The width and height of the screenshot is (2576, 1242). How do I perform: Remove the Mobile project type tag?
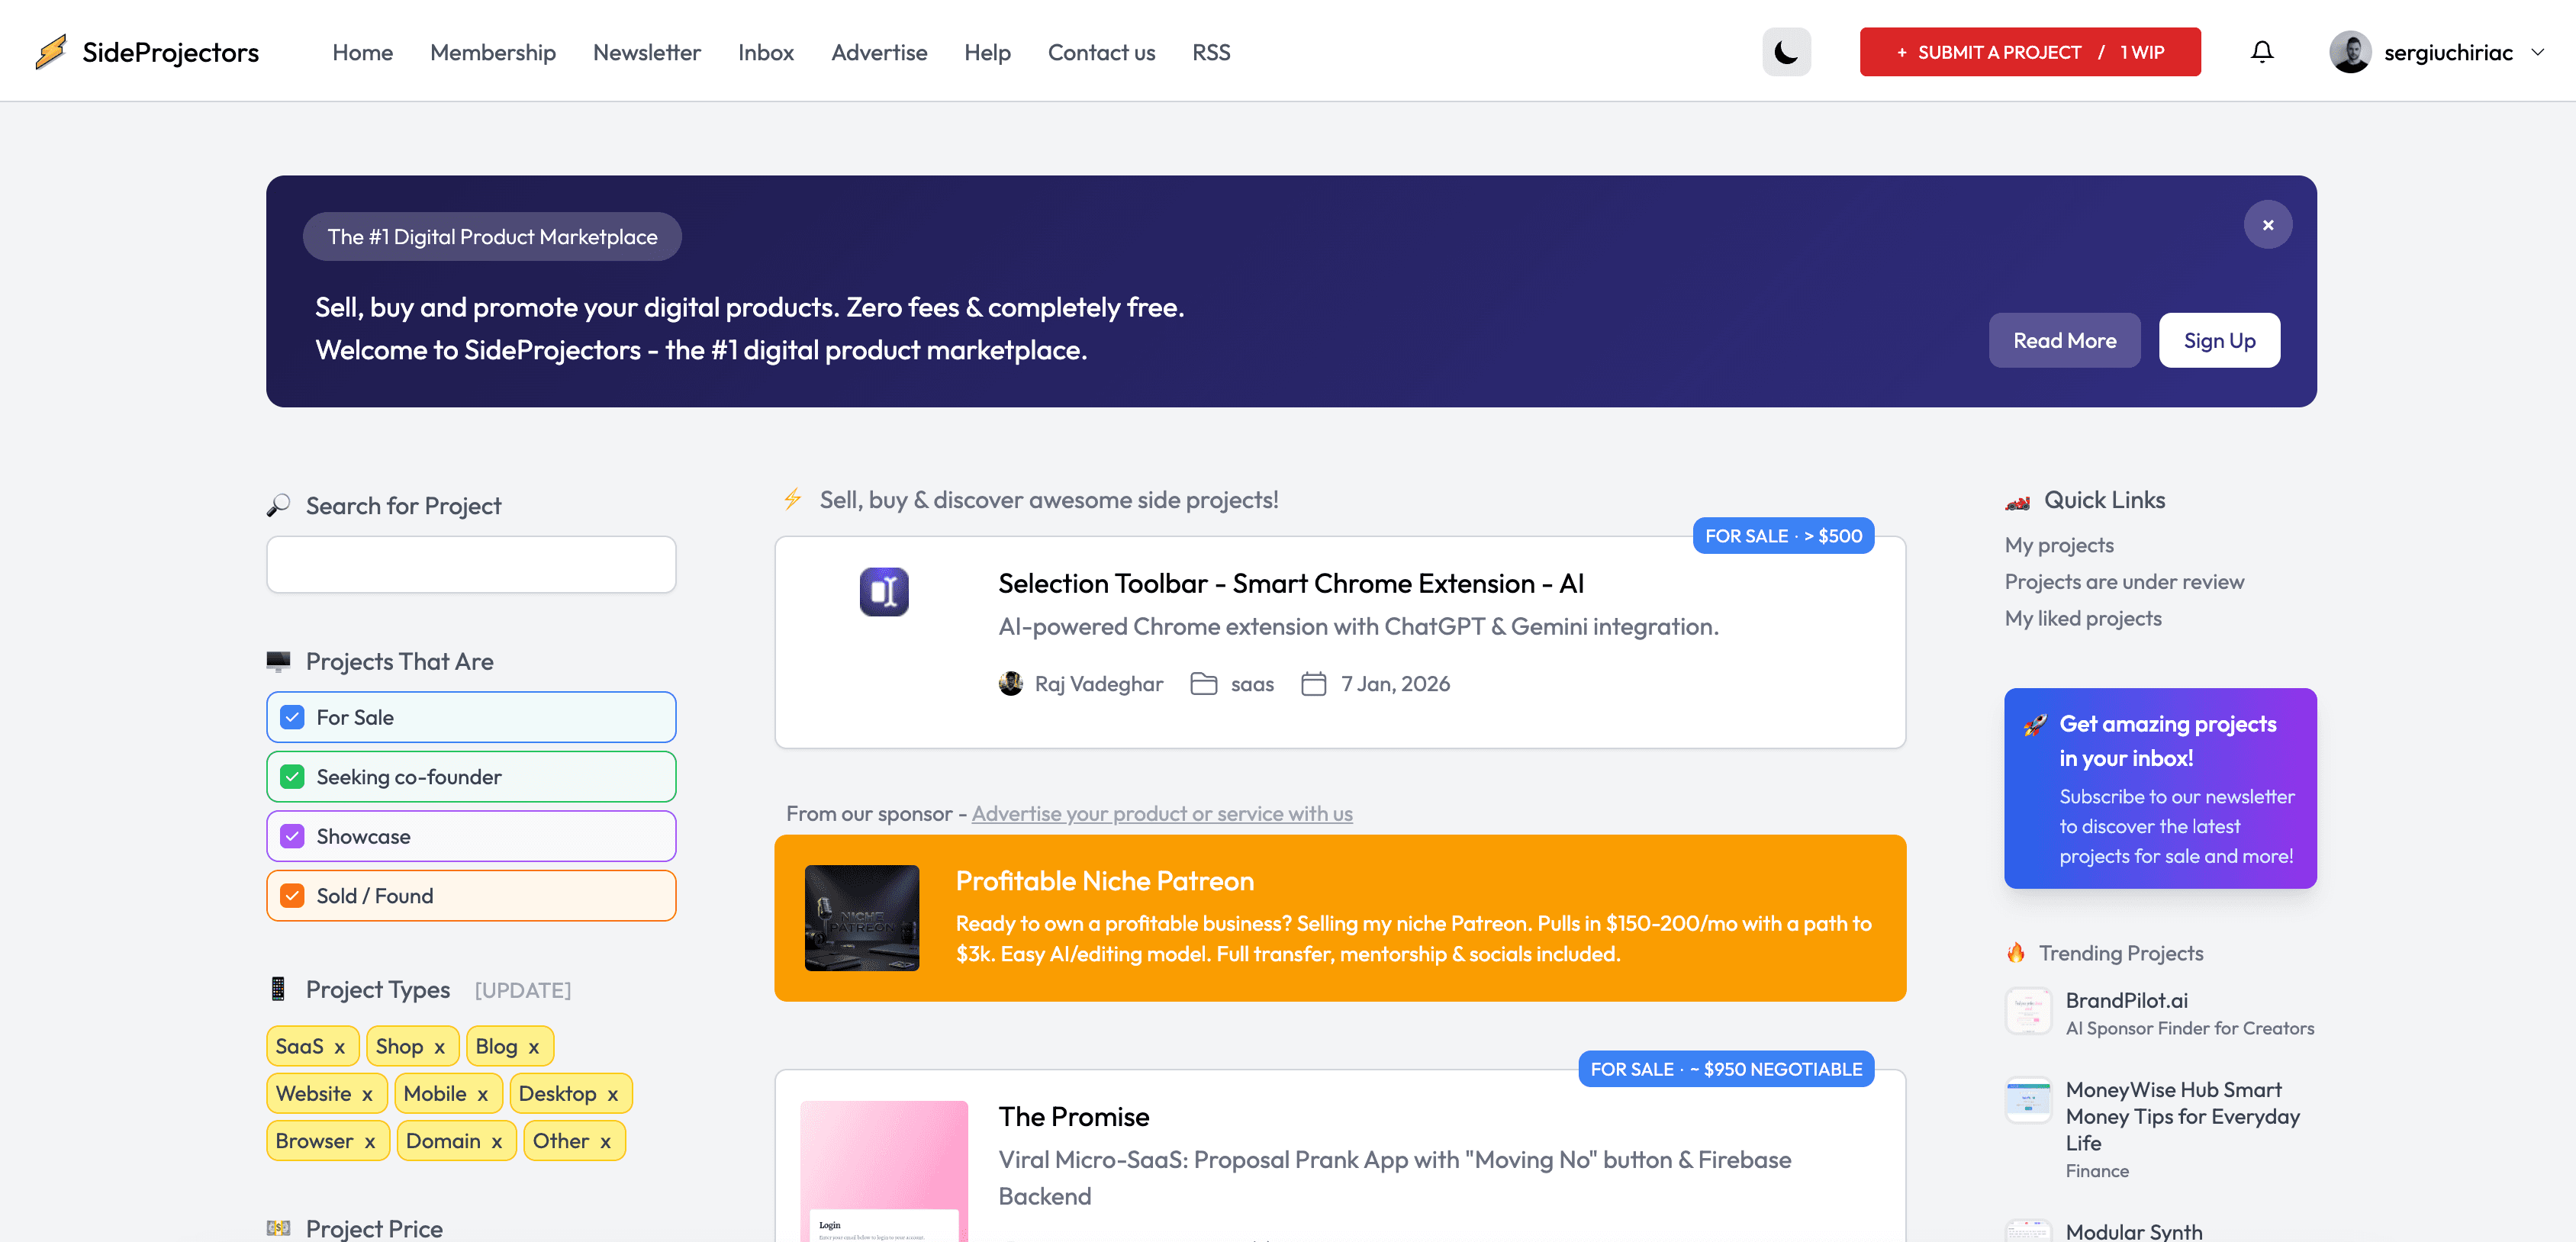[483, 1095]
